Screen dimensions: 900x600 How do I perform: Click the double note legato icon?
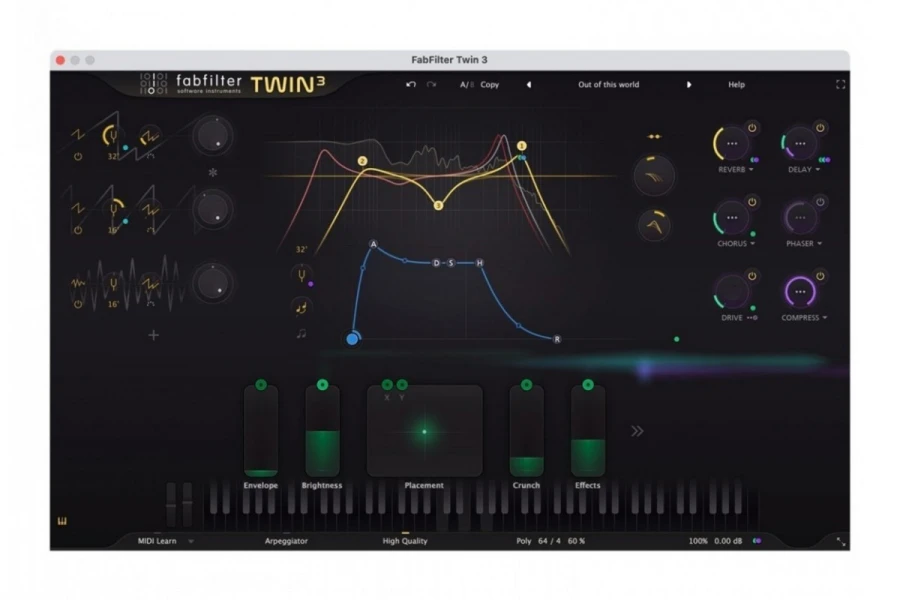301,334
